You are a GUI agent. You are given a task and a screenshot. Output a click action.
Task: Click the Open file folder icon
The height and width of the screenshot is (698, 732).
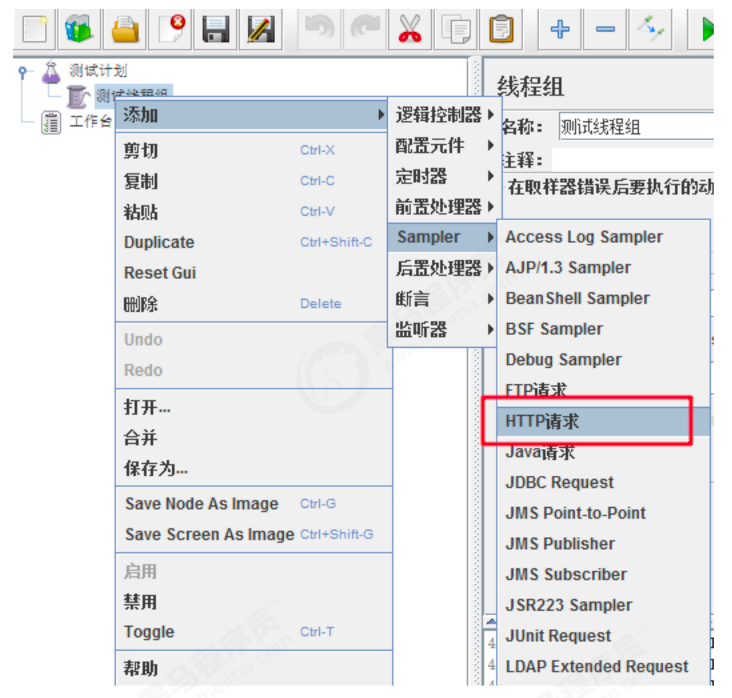coord(125,29)
